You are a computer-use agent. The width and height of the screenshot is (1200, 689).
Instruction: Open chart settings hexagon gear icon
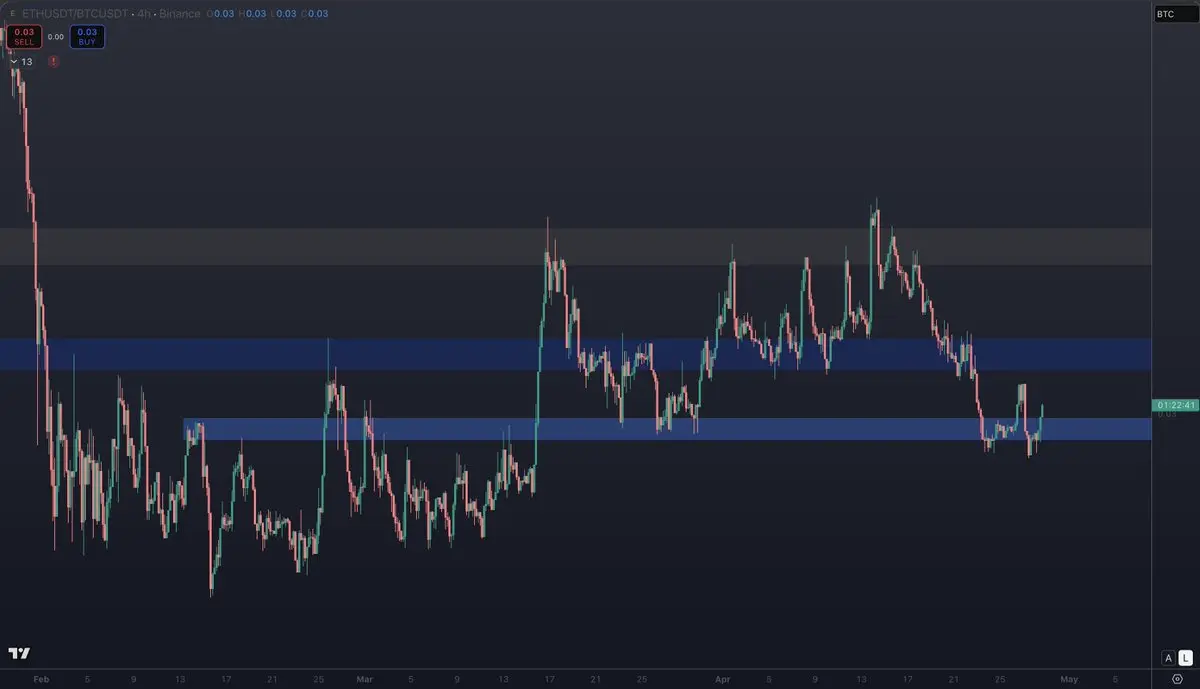point(1176,678)
